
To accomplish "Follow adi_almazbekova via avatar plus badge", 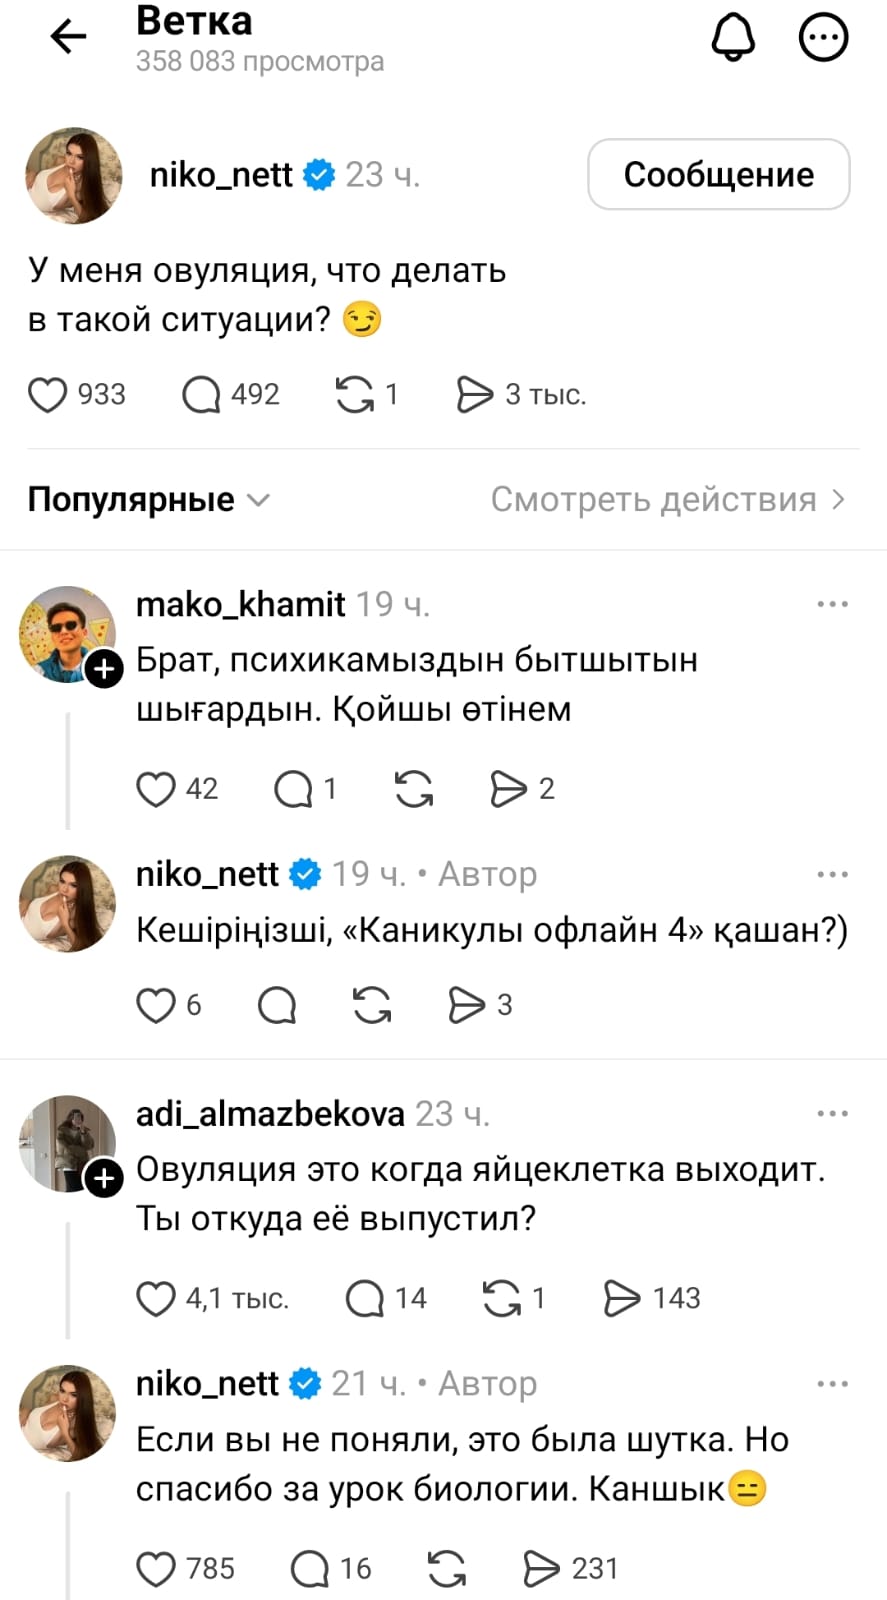I will click(x=104, y=1180).
